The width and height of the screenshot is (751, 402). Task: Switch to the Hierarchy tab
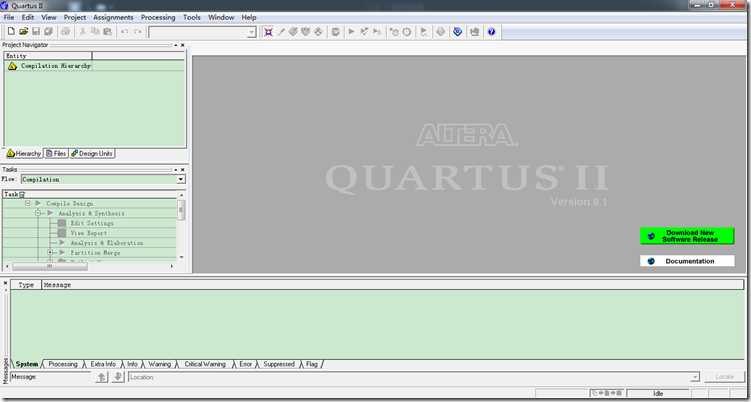click(x=24, y=154)
